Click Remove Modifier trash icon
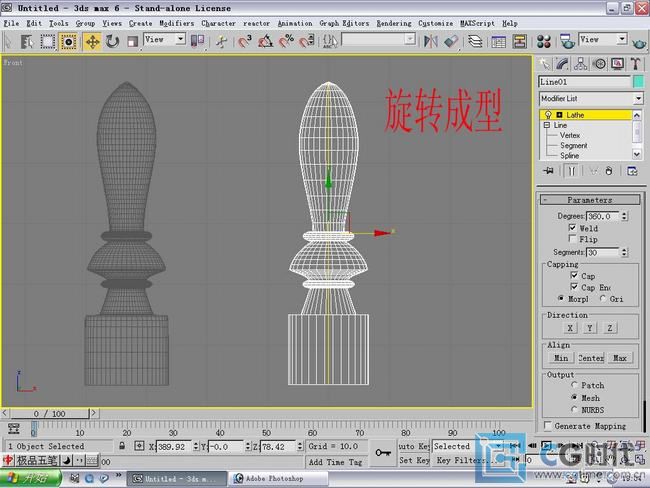Viewport: 650px width, 488px height. coord(609,171)
